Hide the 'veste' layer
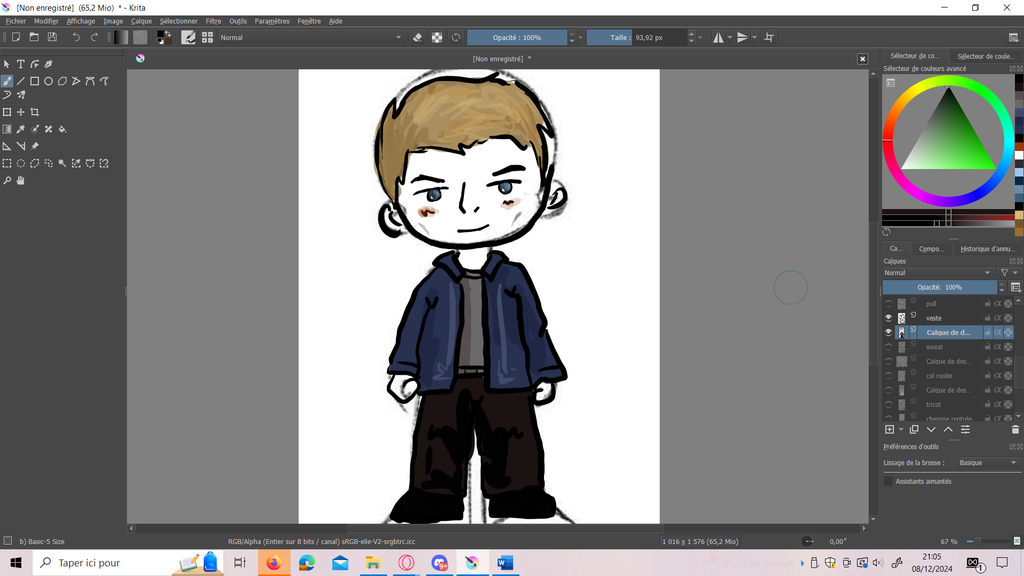 pos(888,318)
